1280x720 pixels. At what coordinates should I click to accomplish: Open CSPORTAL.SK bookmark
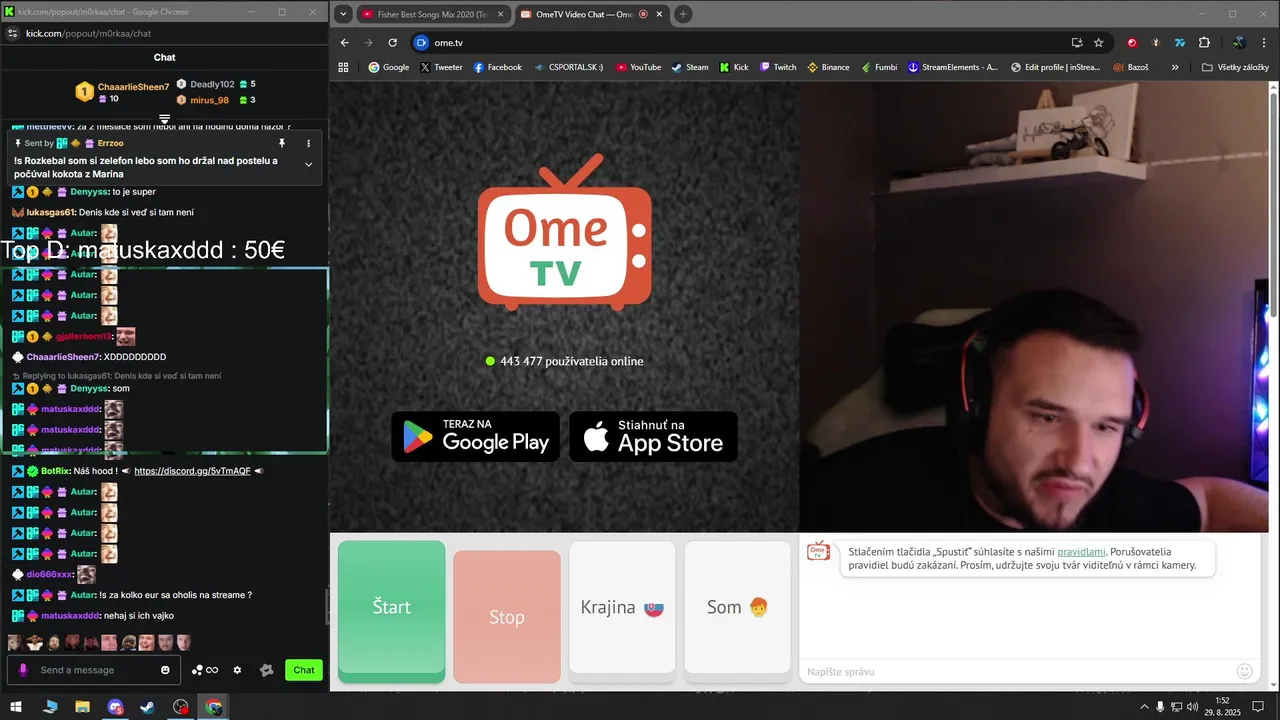tap(569, 67)
